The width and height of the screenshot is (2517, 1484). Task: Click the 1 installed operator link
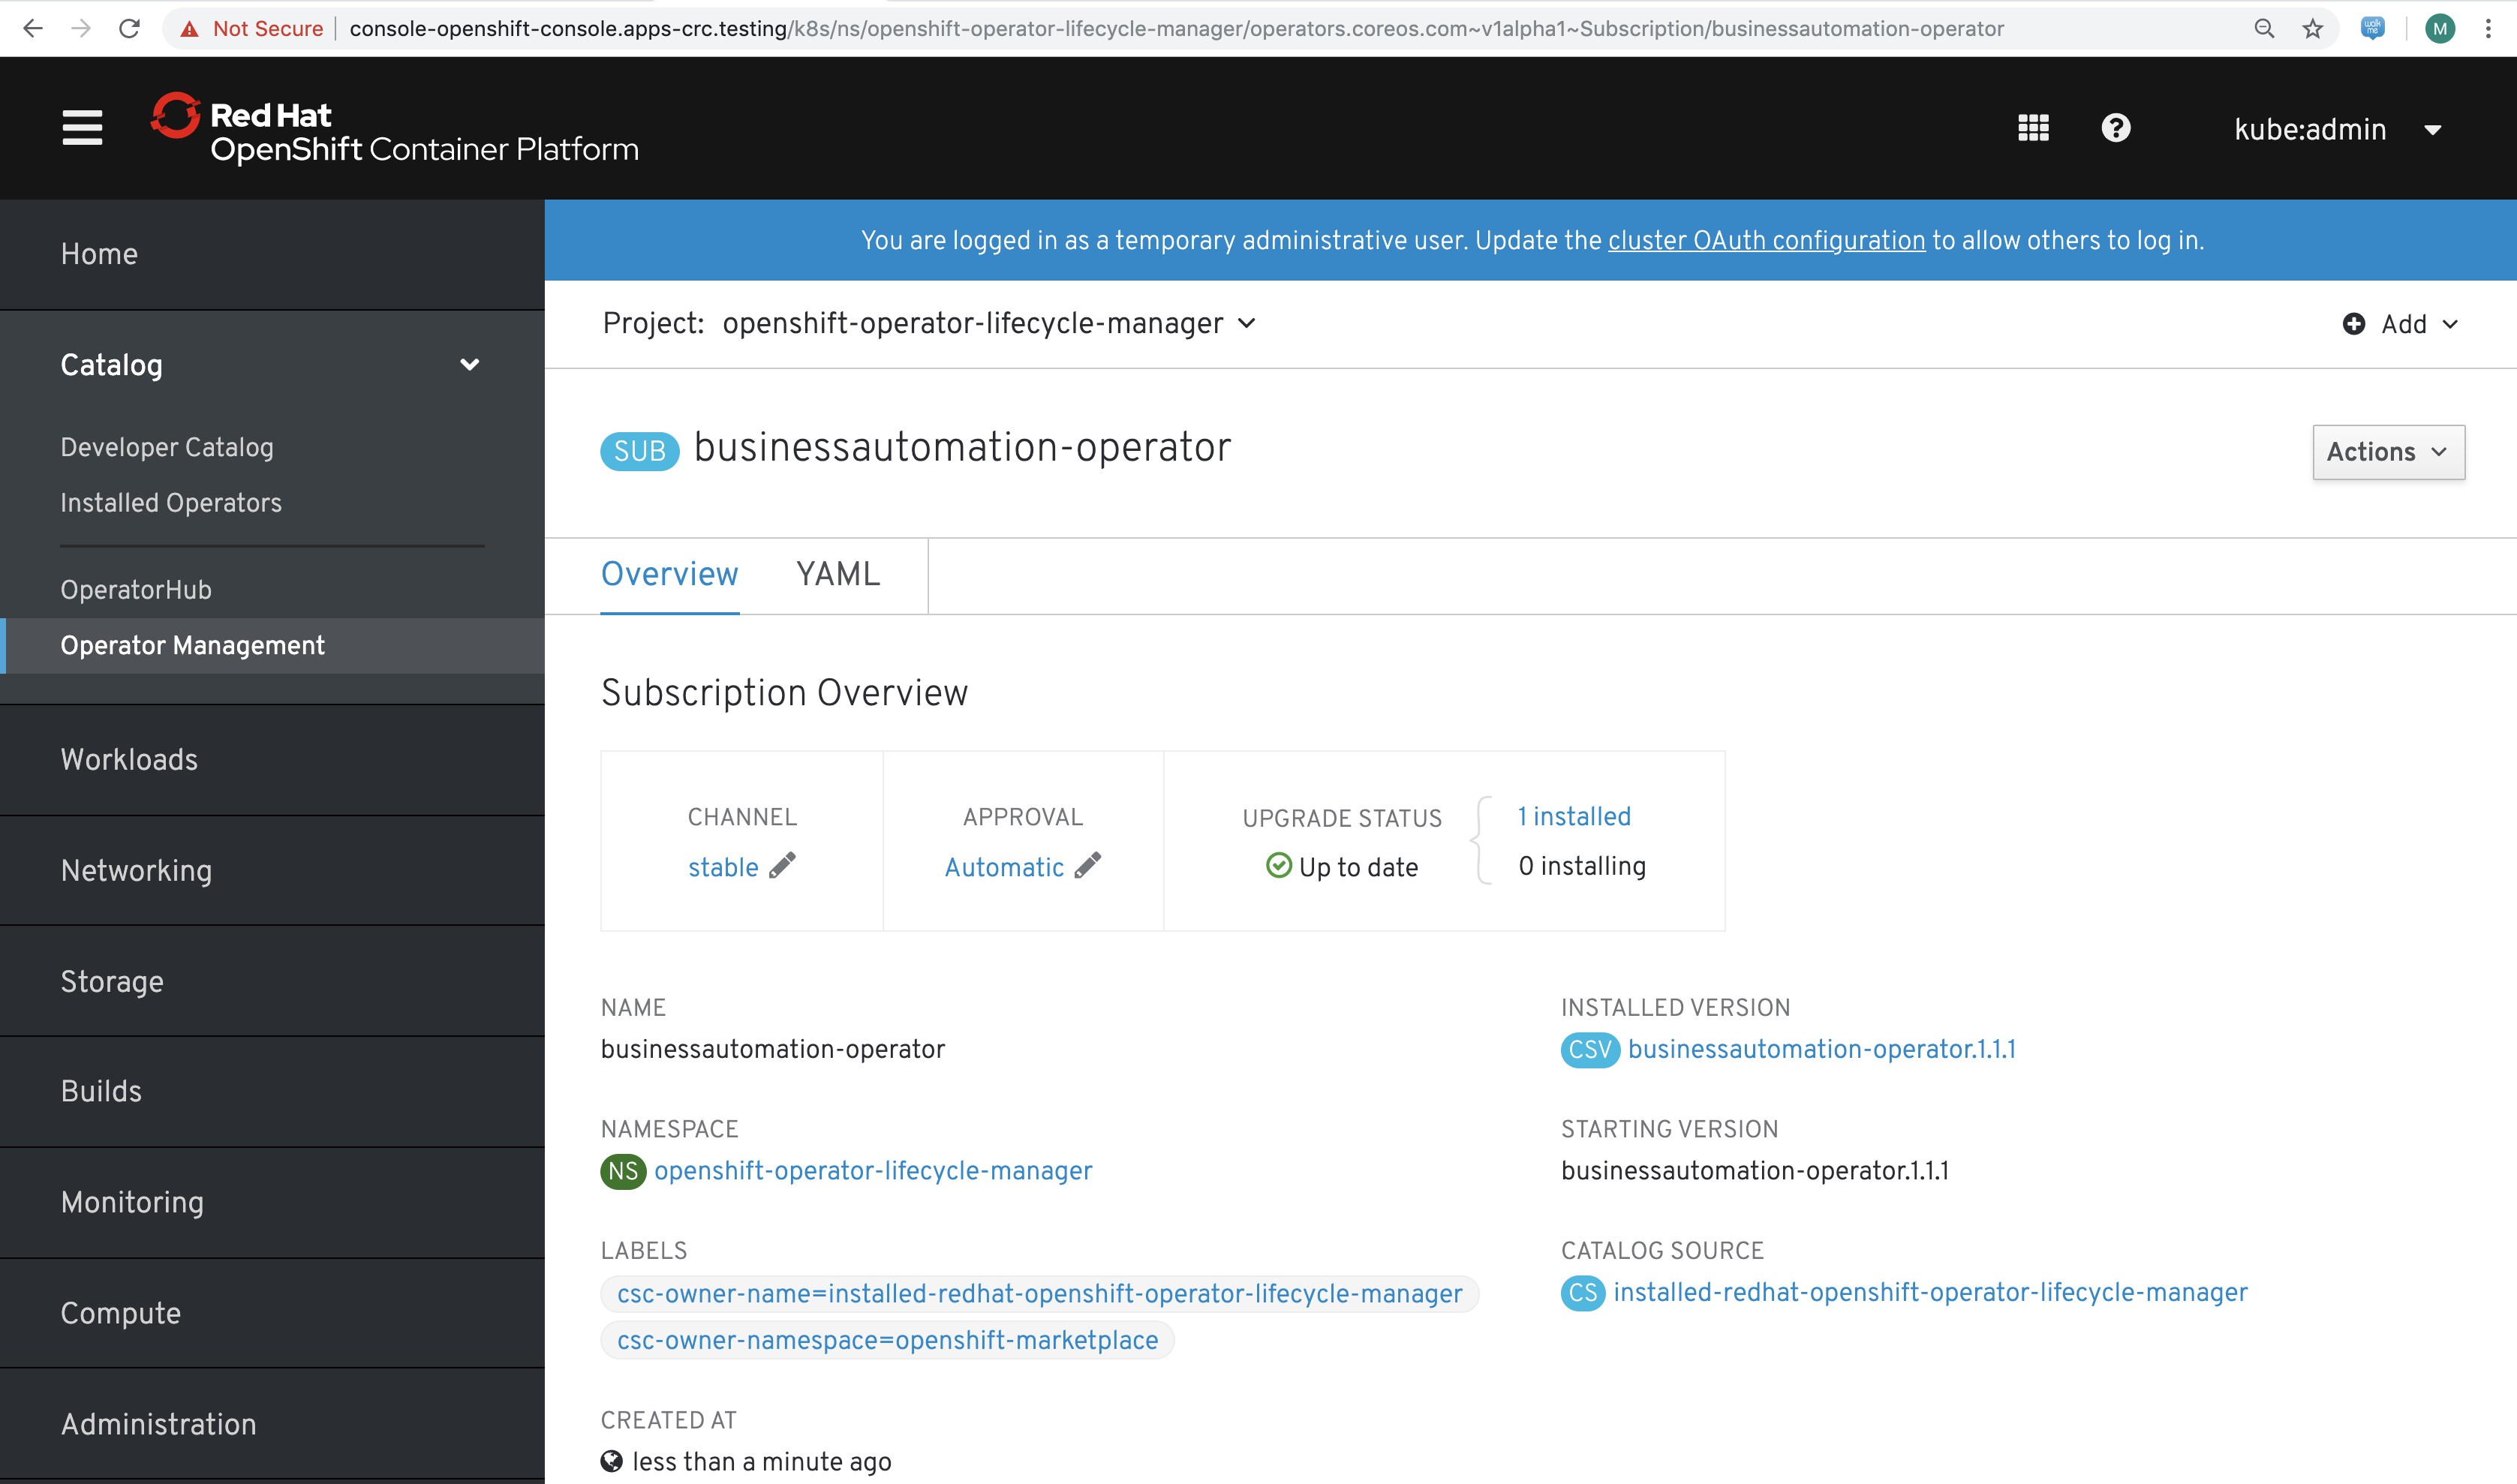pos(1574,816)
